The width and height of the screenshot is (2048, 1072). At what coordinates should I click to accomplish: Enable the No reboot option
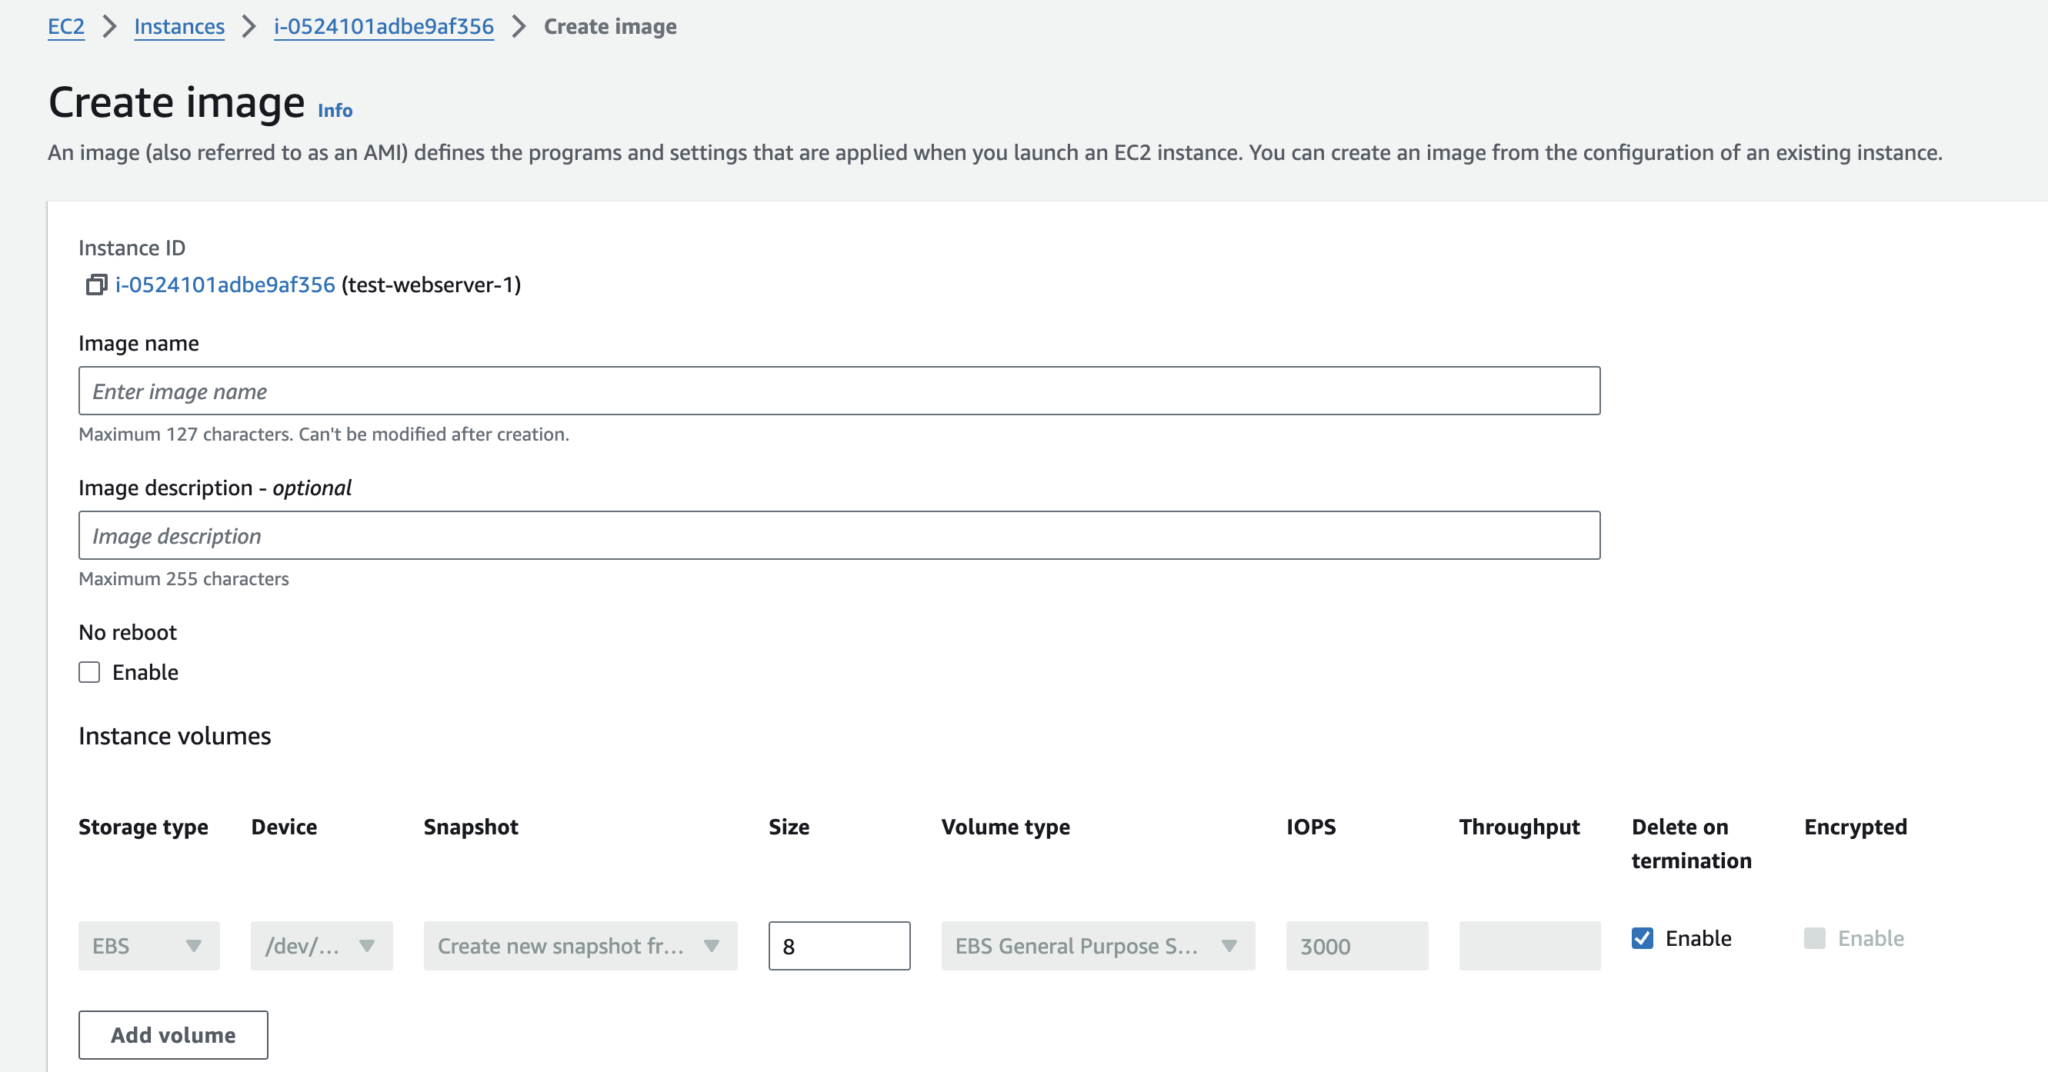(89, 671)
